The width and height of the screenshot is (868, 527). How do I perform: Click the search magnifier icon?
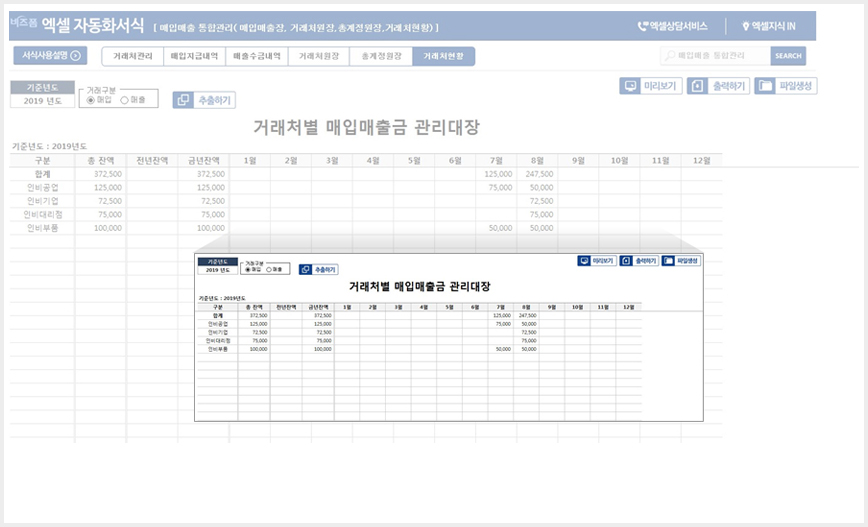[x=670, y=55]
